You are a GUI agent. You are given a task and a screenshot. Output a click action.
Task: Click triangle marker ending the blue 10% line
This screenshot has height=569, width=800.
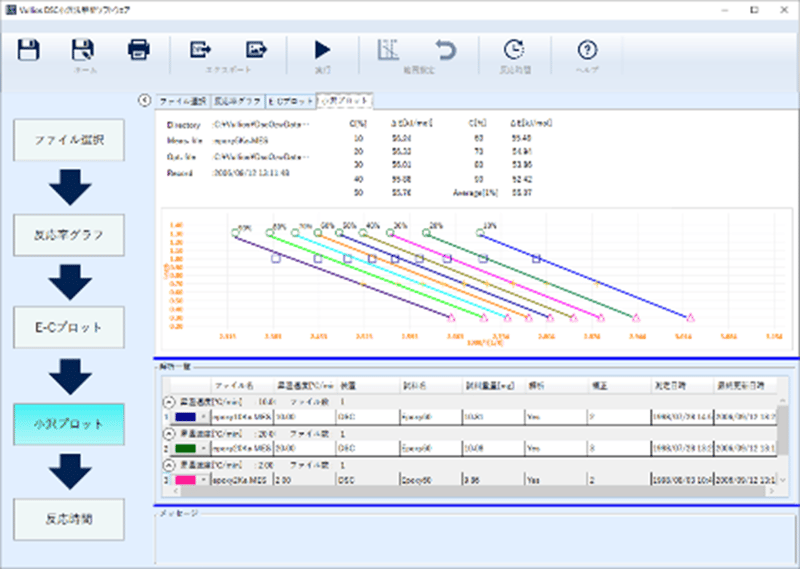(x=690, y=317)
